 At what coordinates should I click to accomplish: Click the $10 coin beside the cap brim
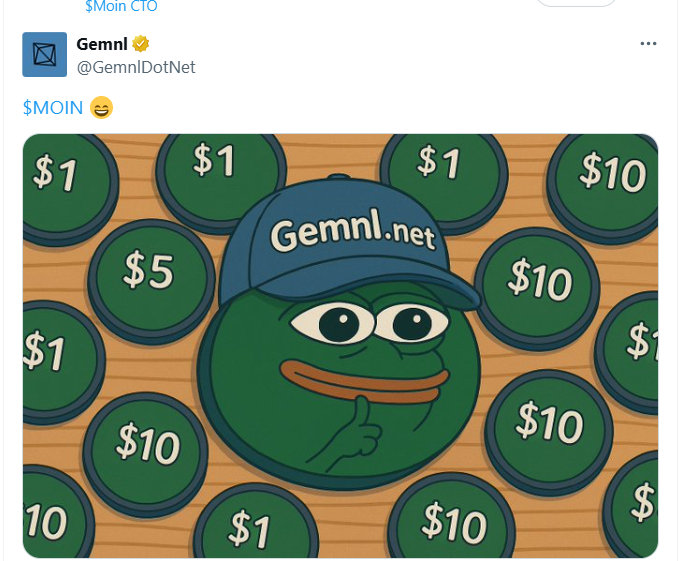click(x=537, y=287)
